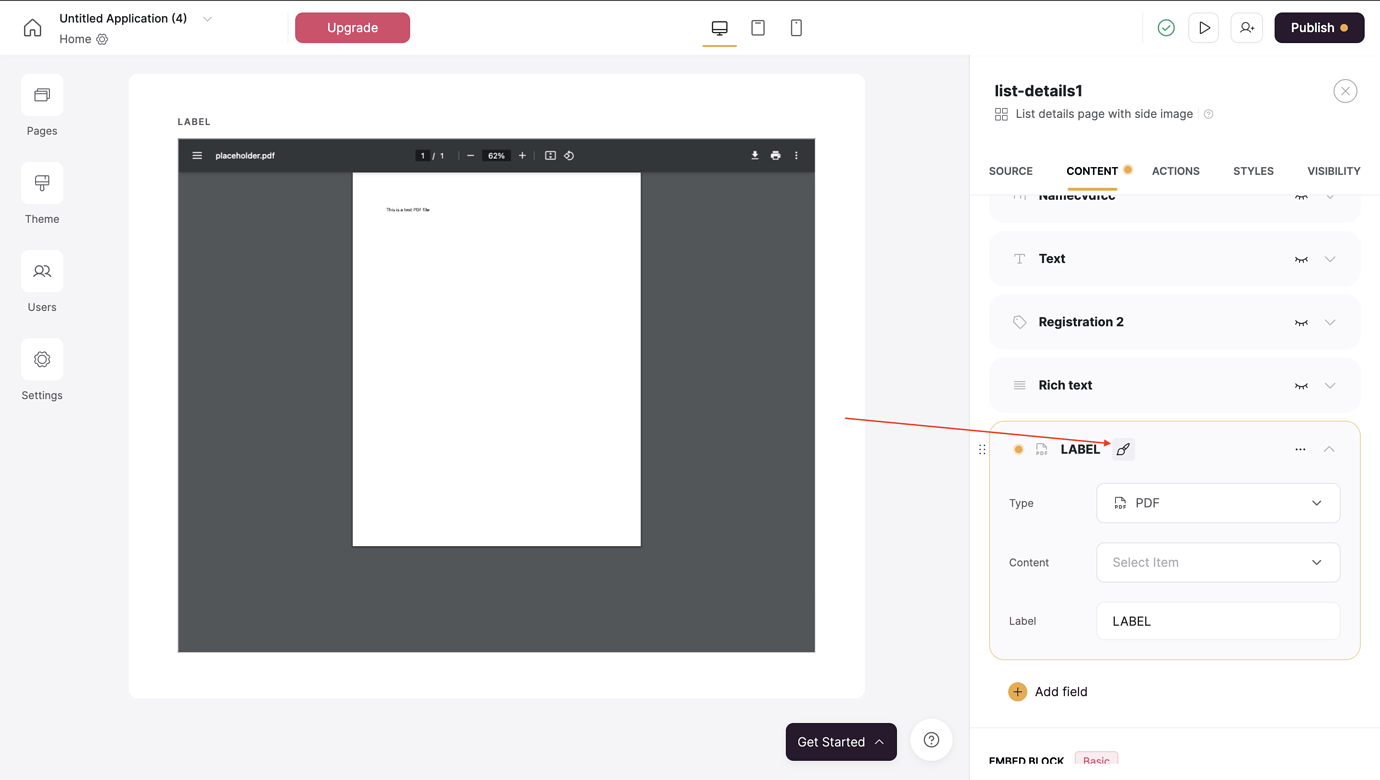Viewport: 1380px width, 780px height.
Task: Open the Pages panel in the sidebar
Action: tap(41, 105)
